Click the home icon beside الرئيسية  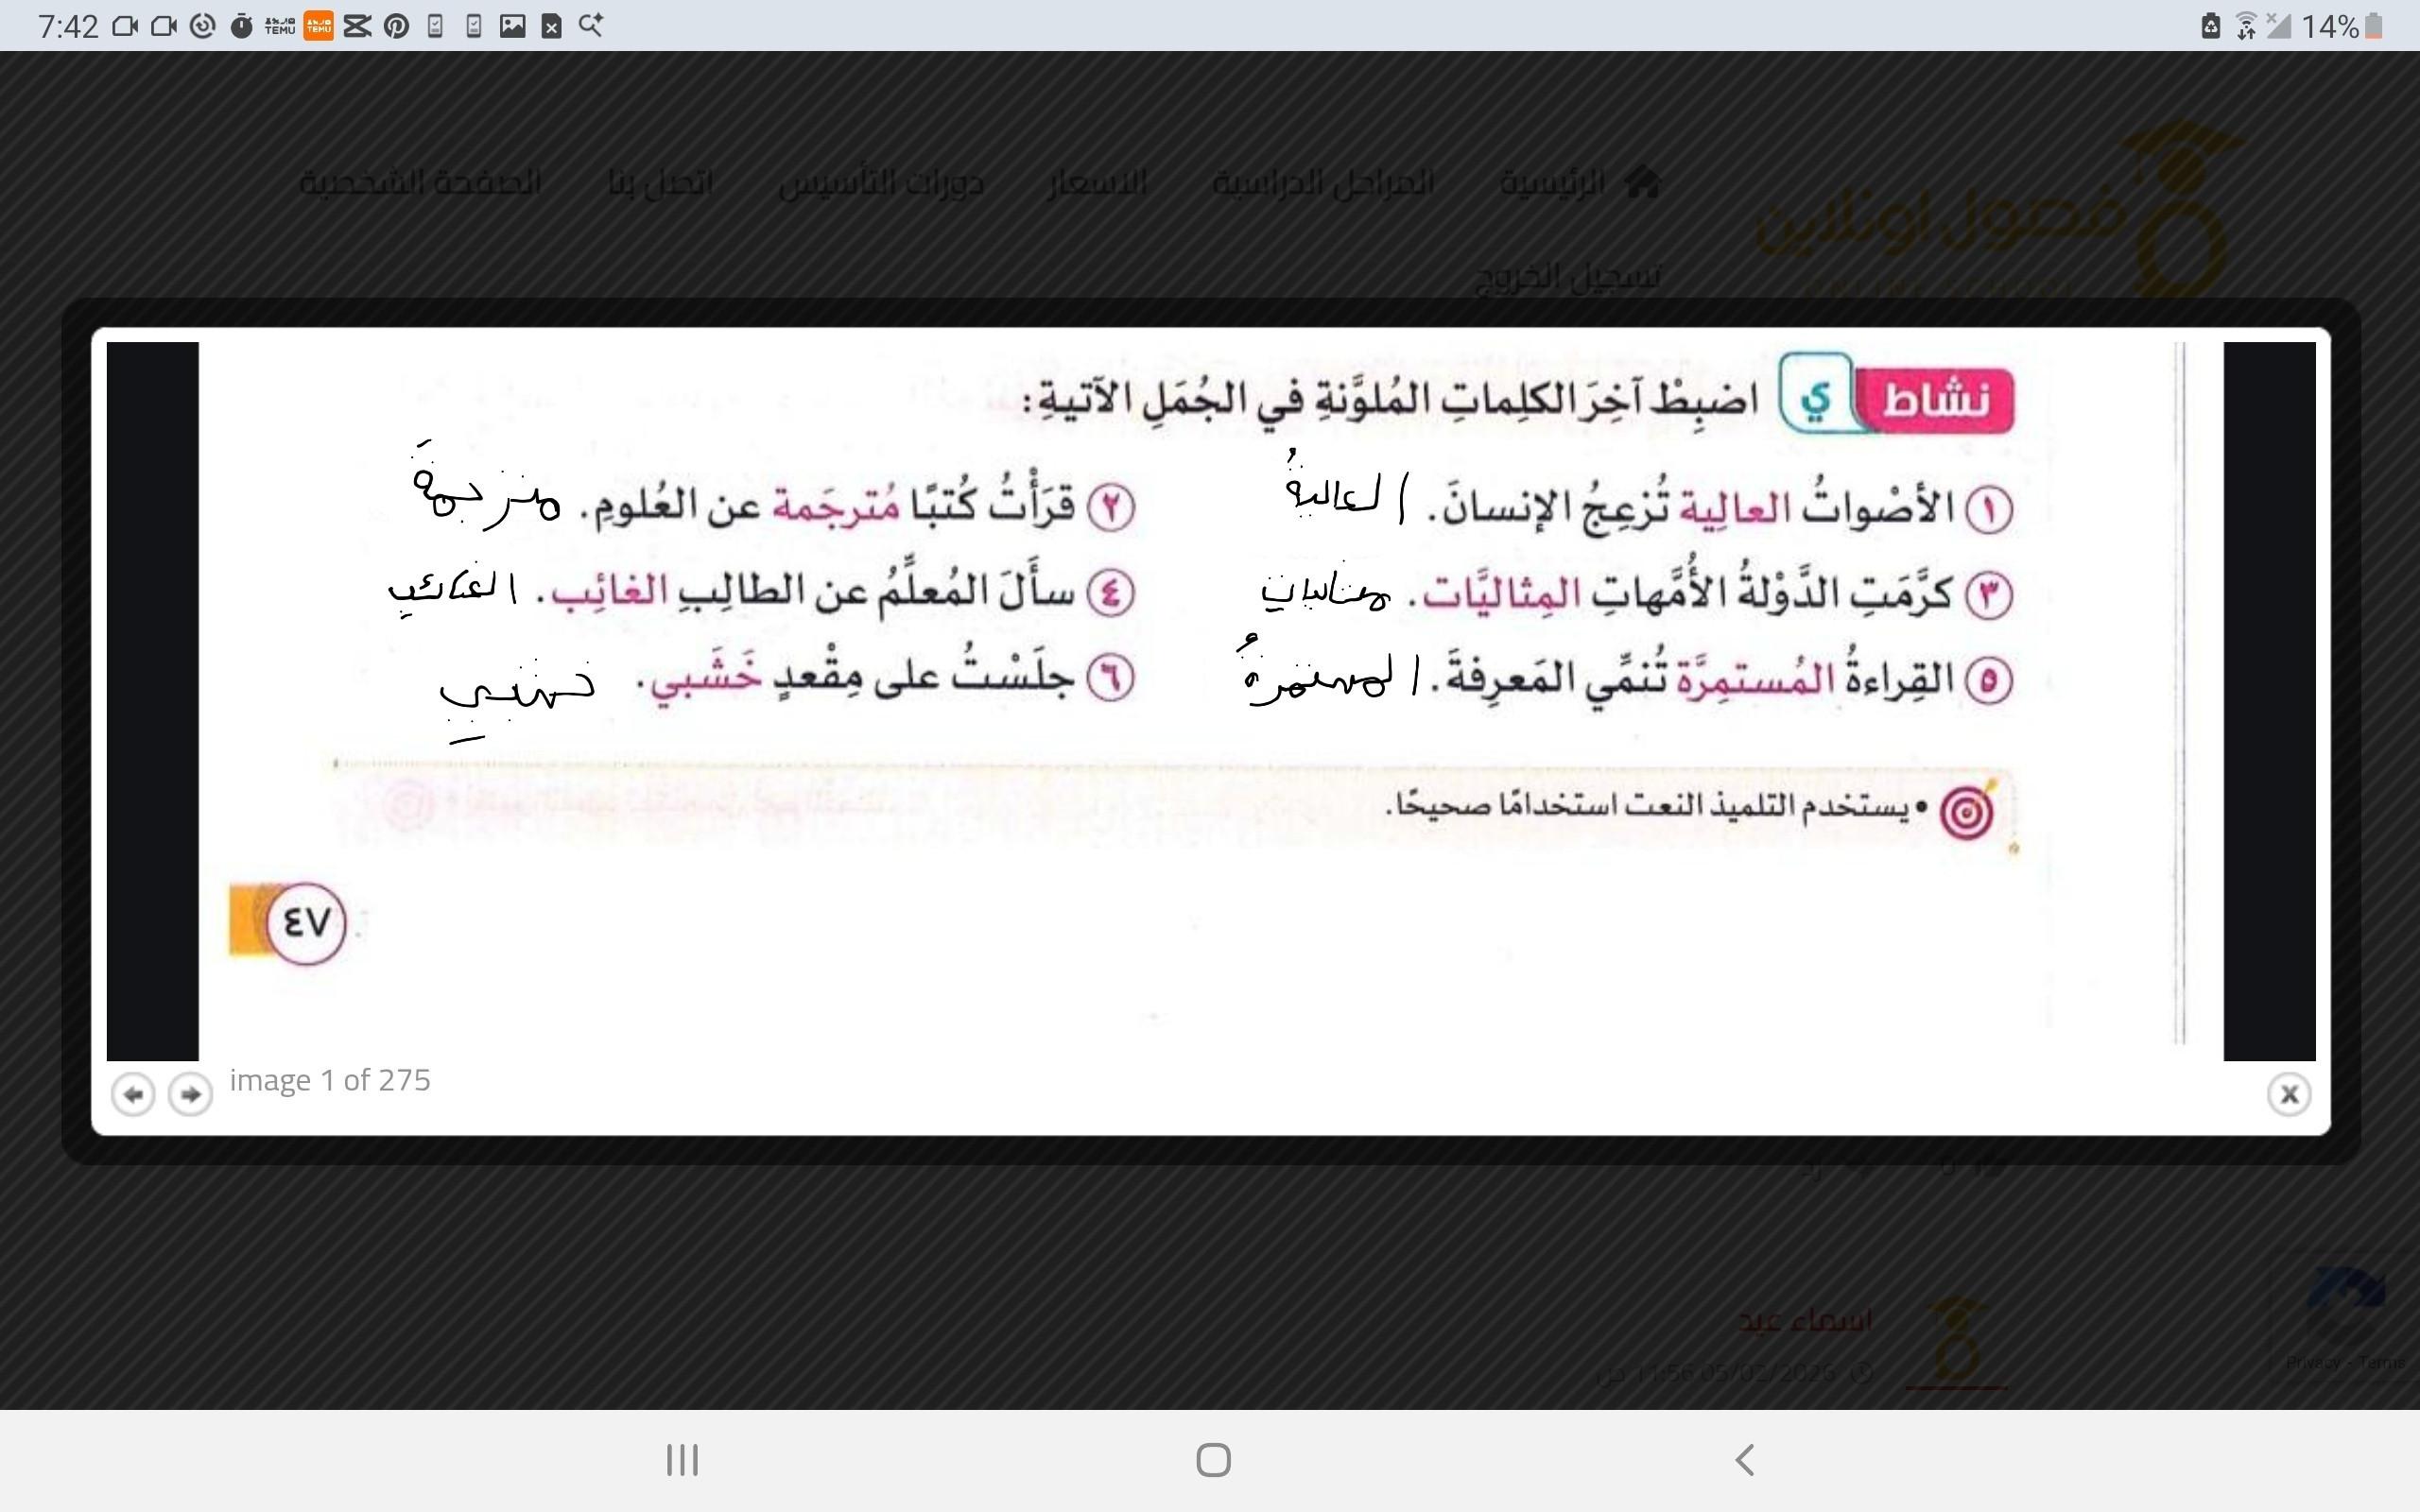1643,182
